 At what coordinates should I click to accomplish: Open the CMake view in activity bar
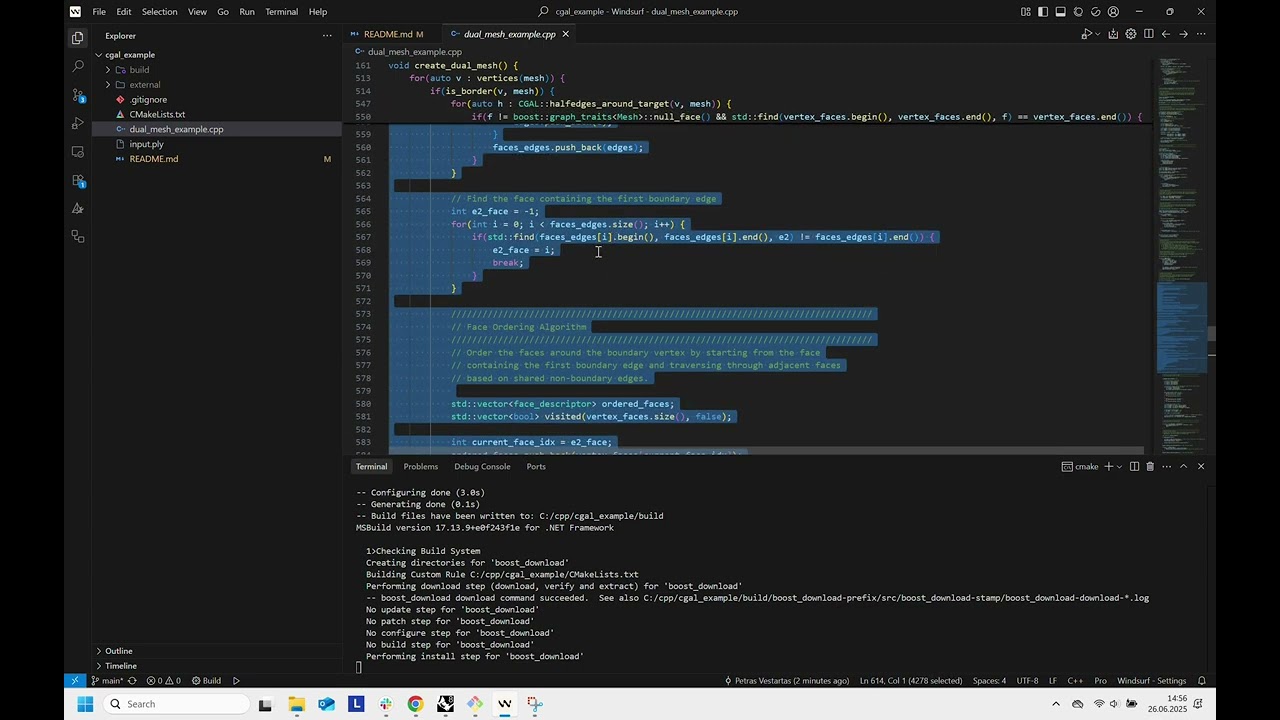[x=78, y=209]
